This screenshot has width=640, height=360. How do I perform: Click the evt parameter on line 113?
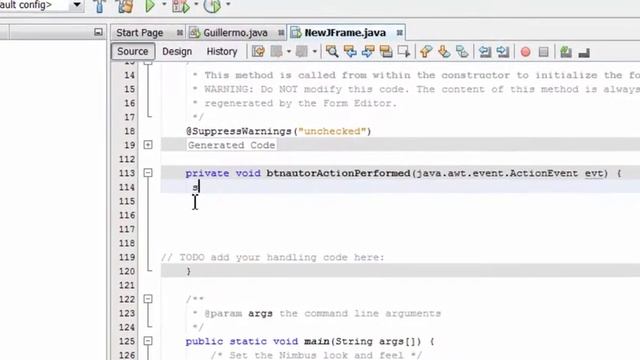pyautogui.click(x=594, y=173)
